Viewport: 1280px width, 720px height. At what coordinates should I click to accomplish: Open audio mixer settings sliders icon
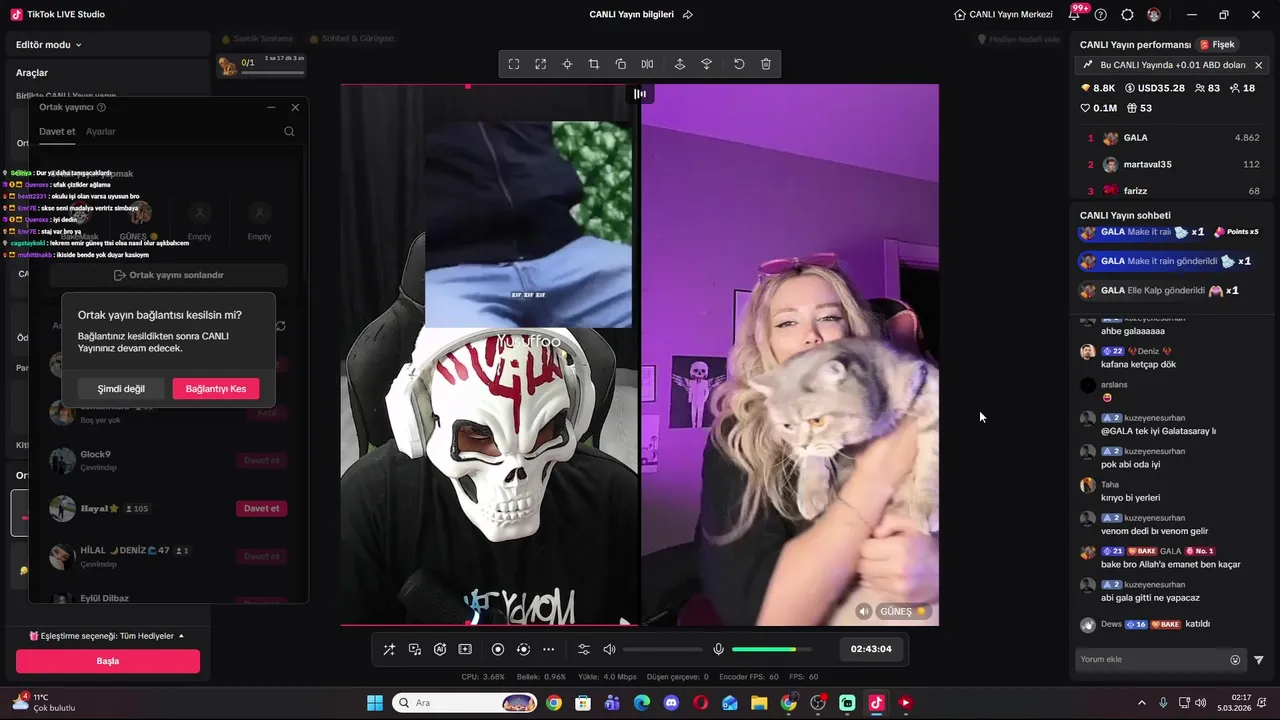coord(584,649)
